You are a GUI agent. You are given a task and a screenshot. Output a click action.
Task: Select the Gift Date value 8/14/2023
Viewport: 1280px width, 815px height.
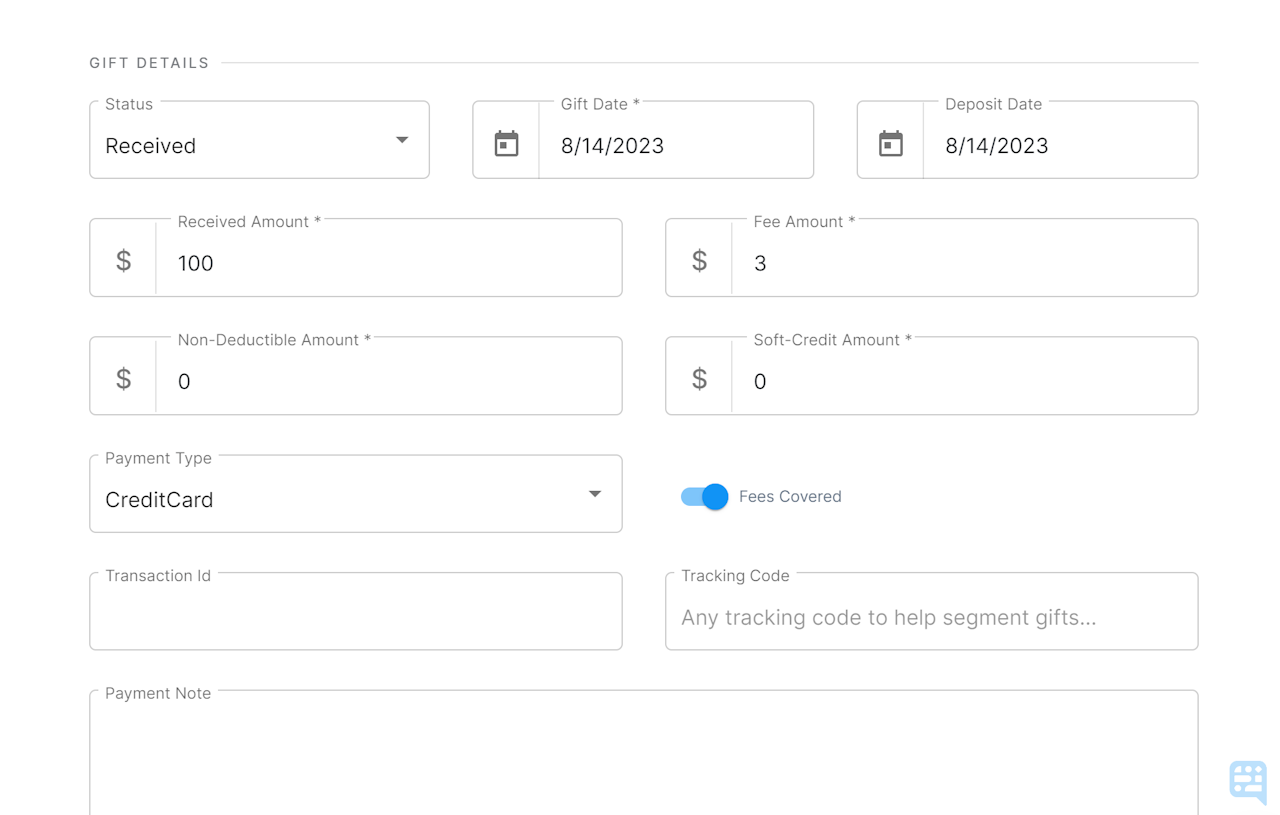tap(613, 145)
